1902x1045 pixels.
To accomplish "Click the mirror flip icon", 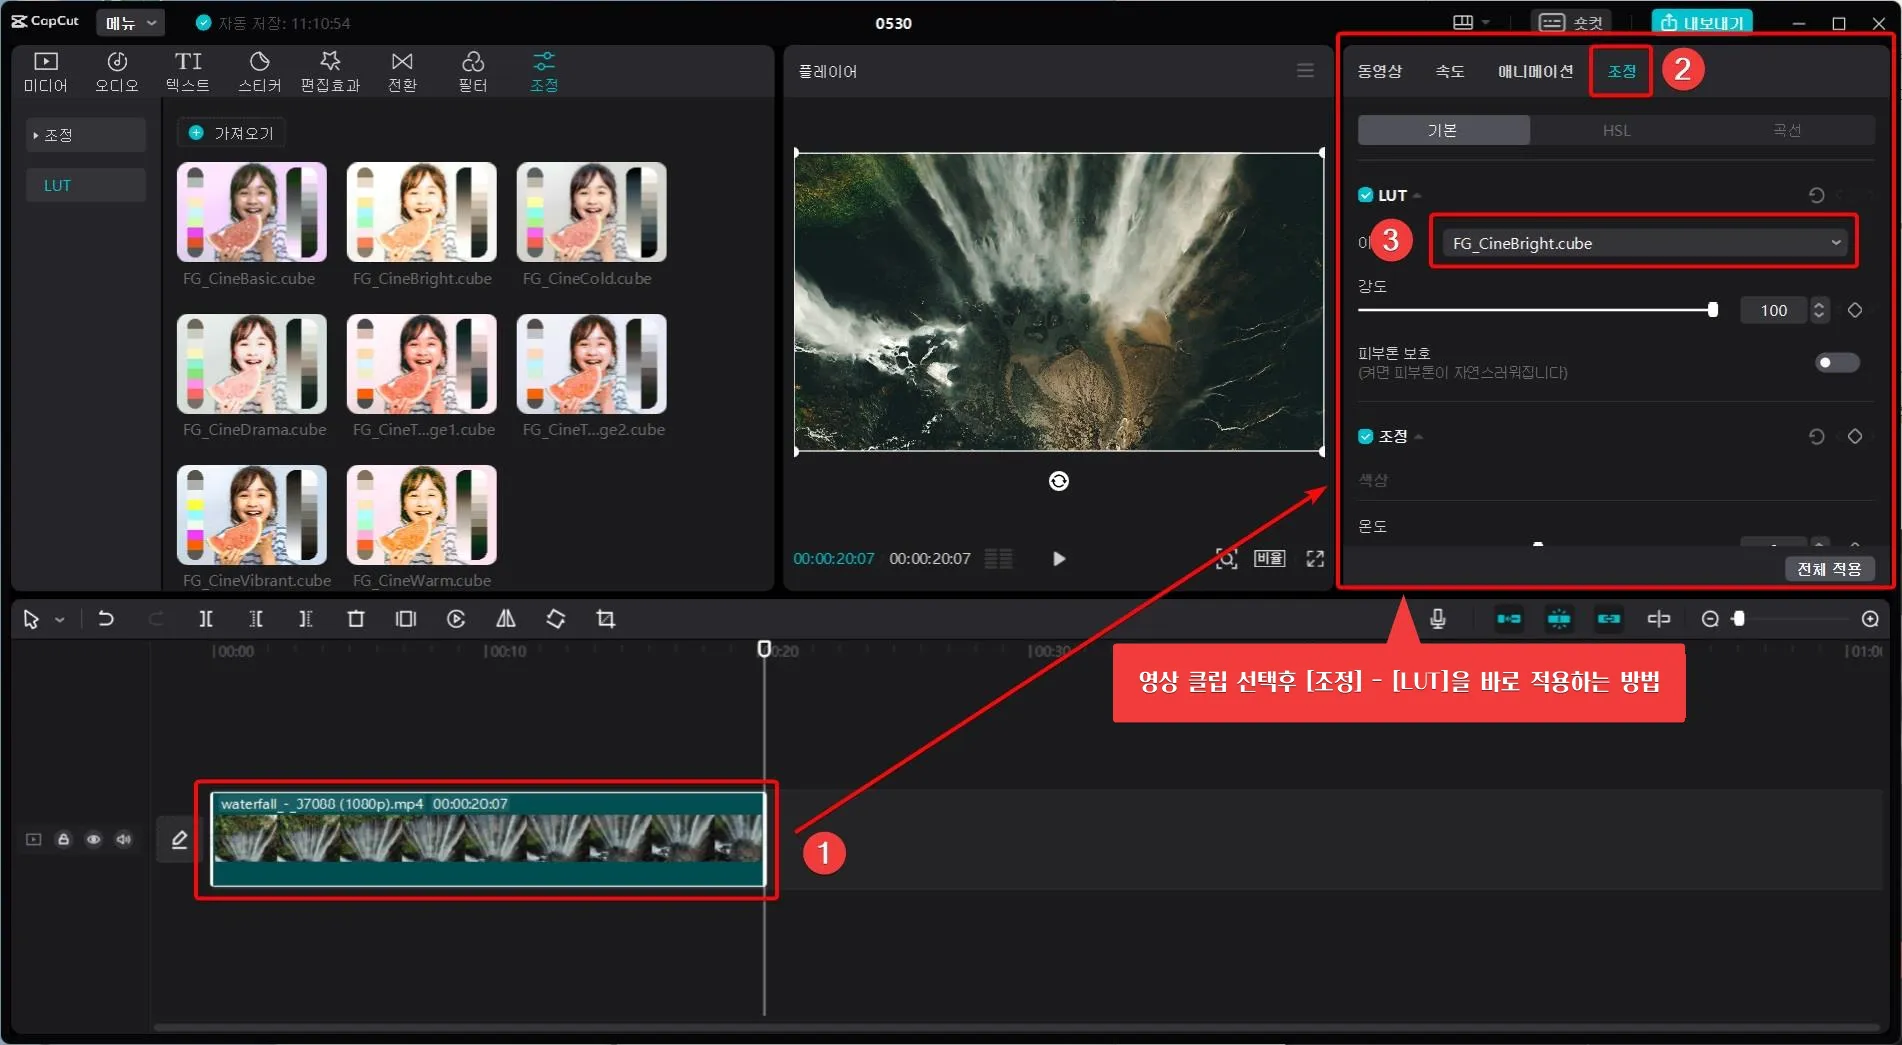I will 506,619.
